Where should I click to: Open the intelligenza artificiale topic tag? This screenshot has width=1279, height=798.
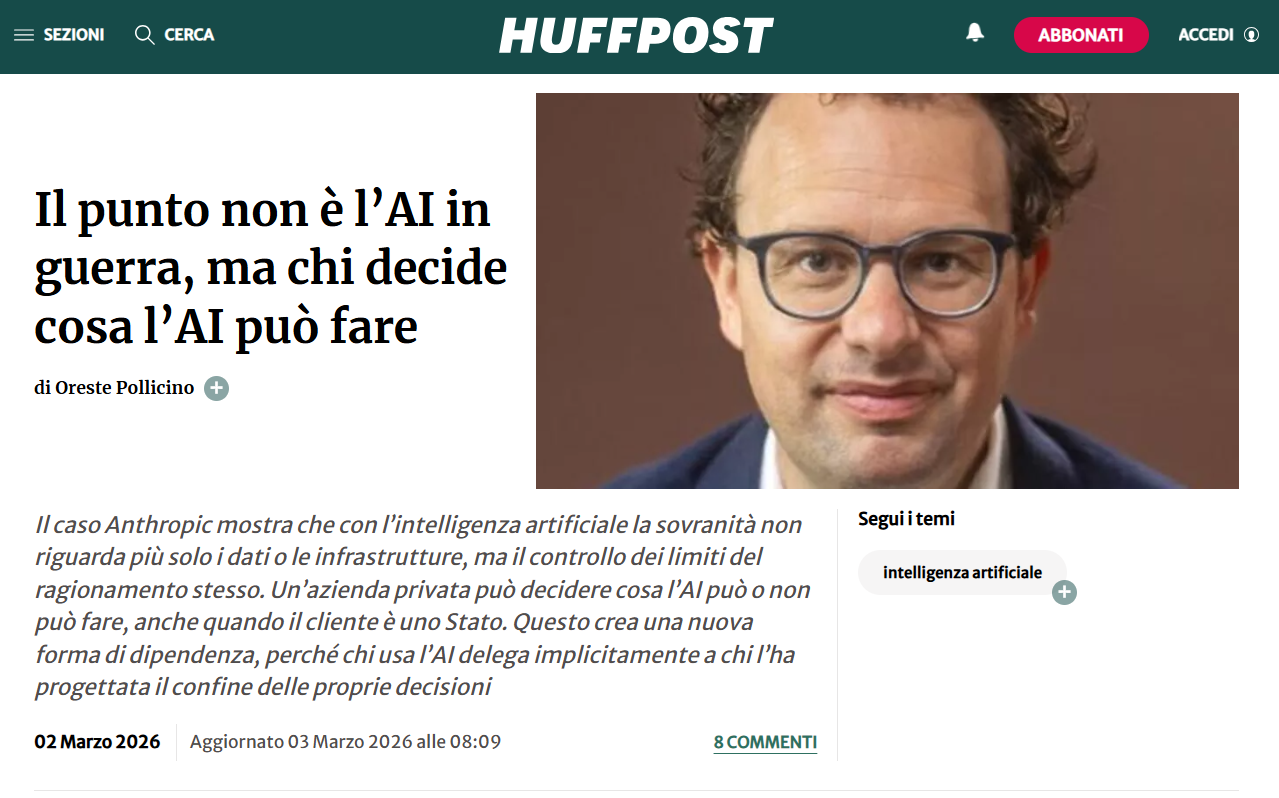tap(962, 573)
